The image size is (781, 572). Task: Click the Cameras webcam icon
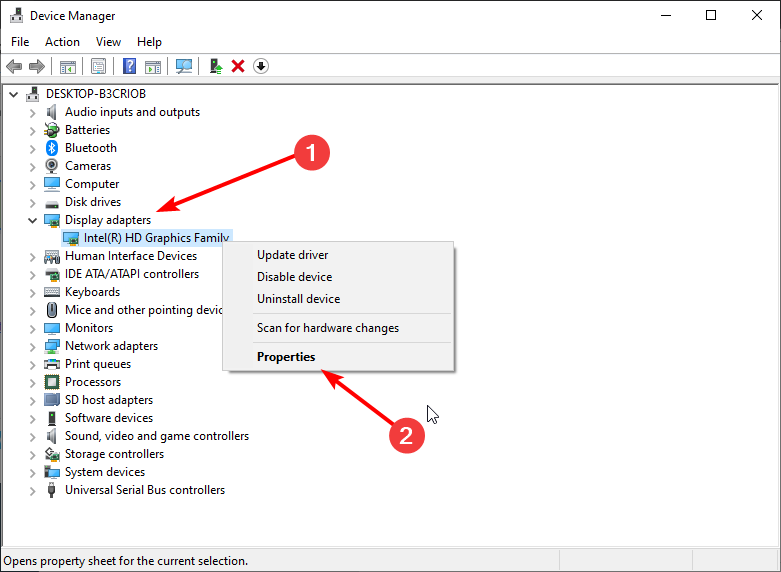(x=52, y=166)
